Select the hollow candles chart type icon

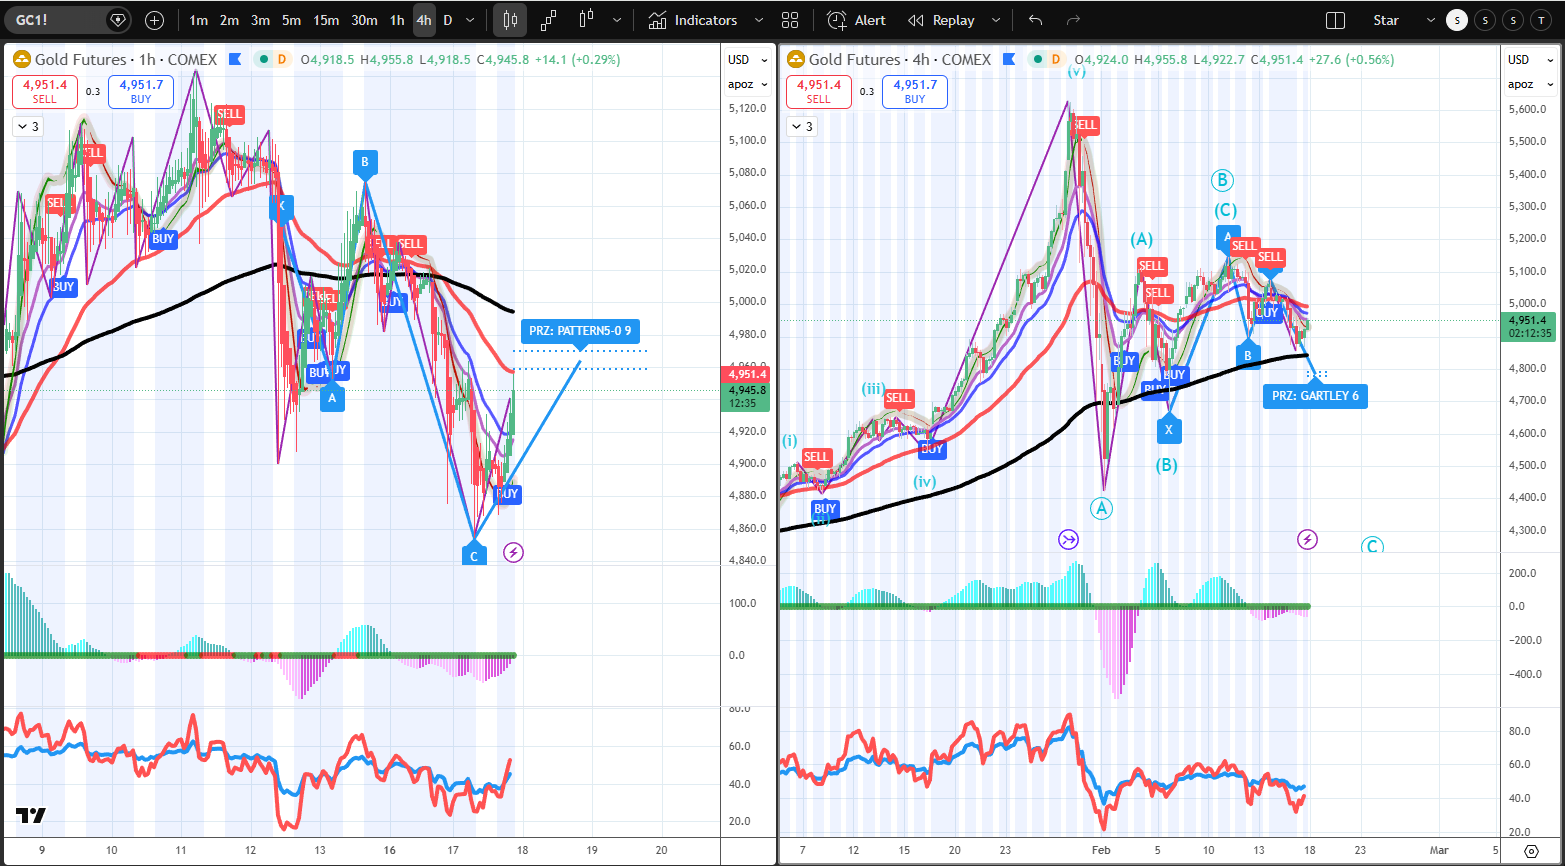coord(586,20)
